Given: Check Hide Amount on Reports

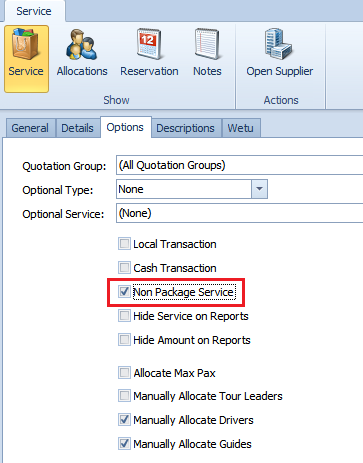Looking at the screenshot, I should pyautogui.click(x=124, y=340).
